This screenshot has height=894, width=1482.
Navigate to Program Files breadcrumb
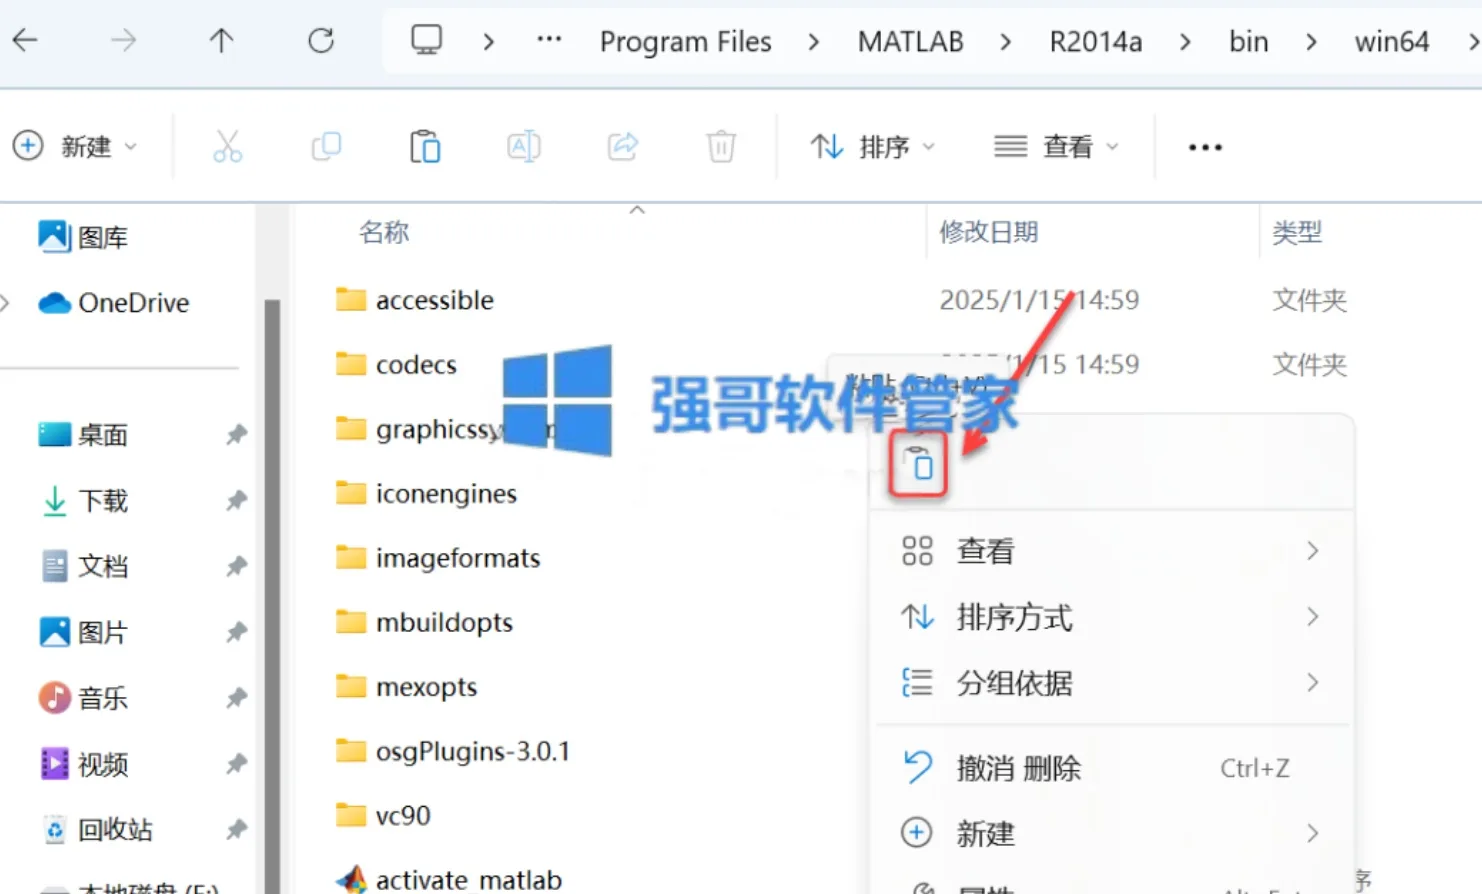tap(686, 41)
